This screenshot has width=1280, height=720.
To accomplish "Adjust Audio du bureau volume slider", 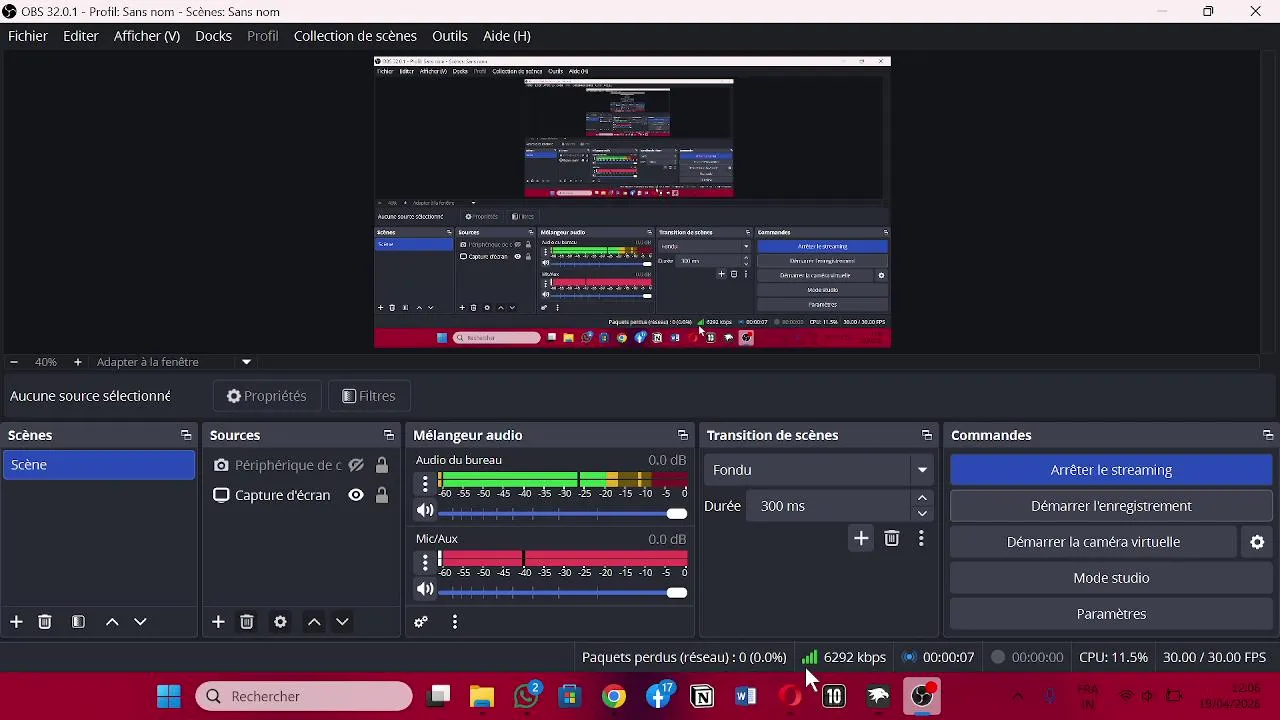I will (563, 513).
